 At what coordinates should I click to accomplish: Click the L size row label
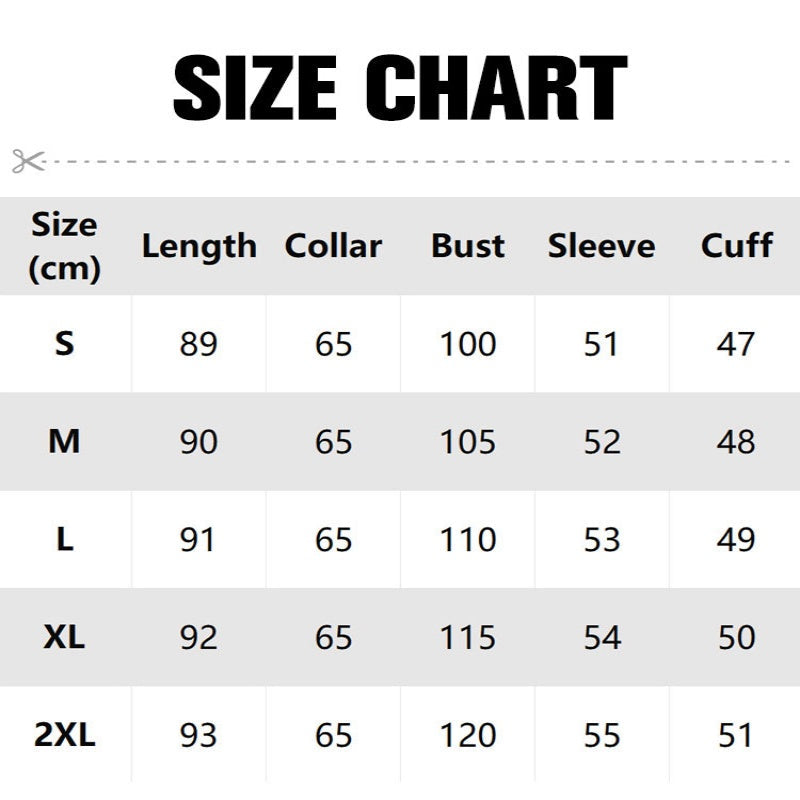point(65,540)
